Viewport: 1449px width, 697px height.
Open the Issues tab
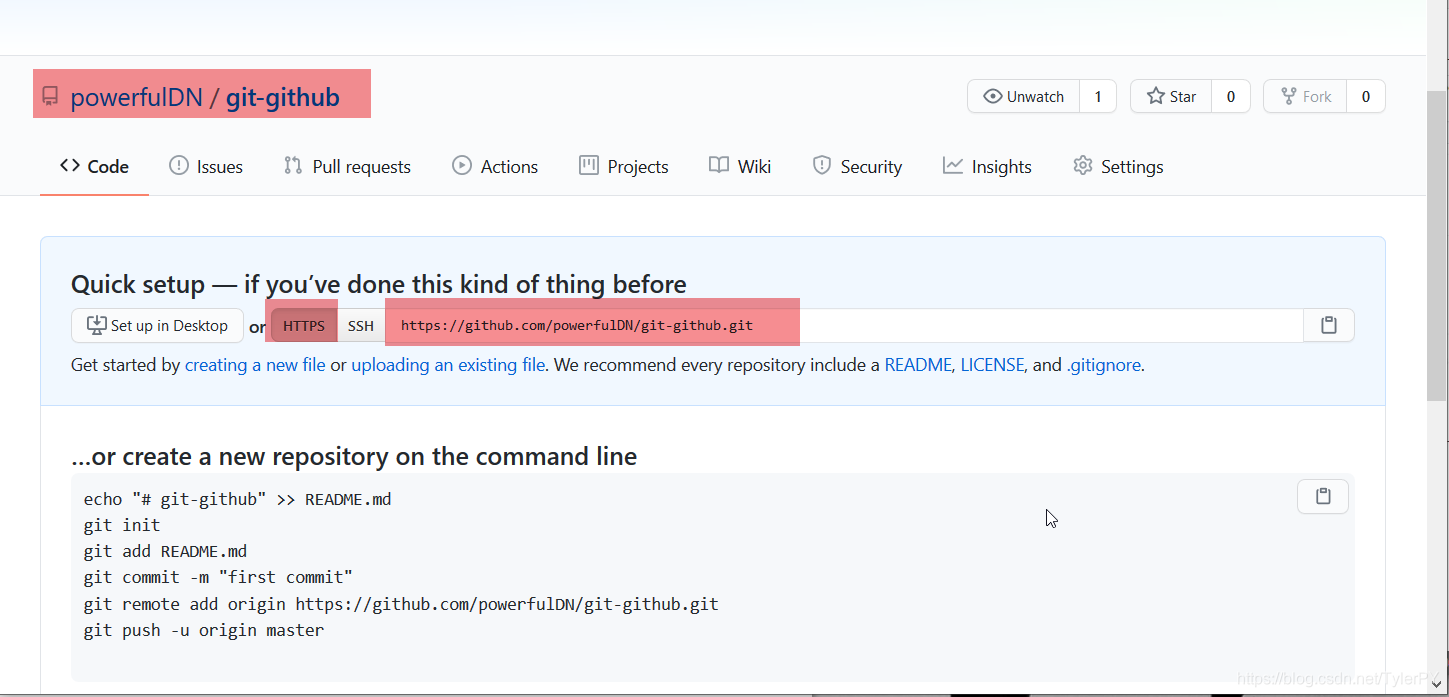[x=206, y=166]
